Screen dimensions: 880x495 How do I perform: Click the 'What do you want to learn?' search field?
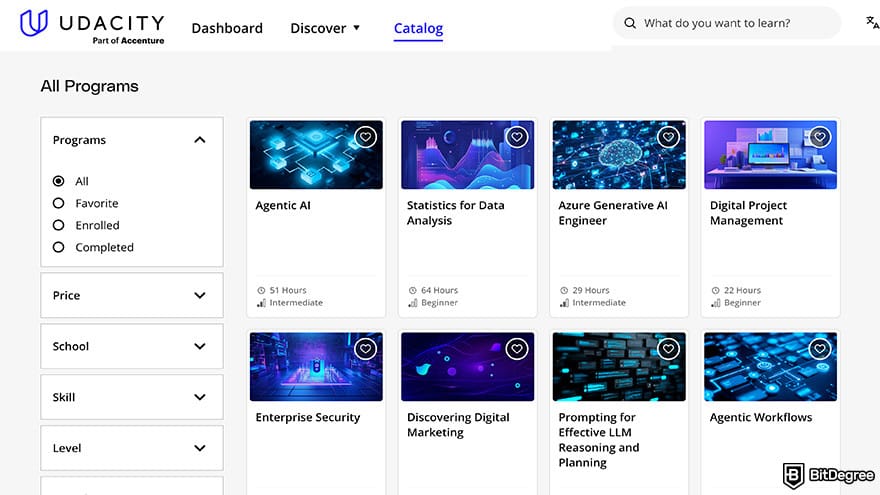[x=727, y=23]
